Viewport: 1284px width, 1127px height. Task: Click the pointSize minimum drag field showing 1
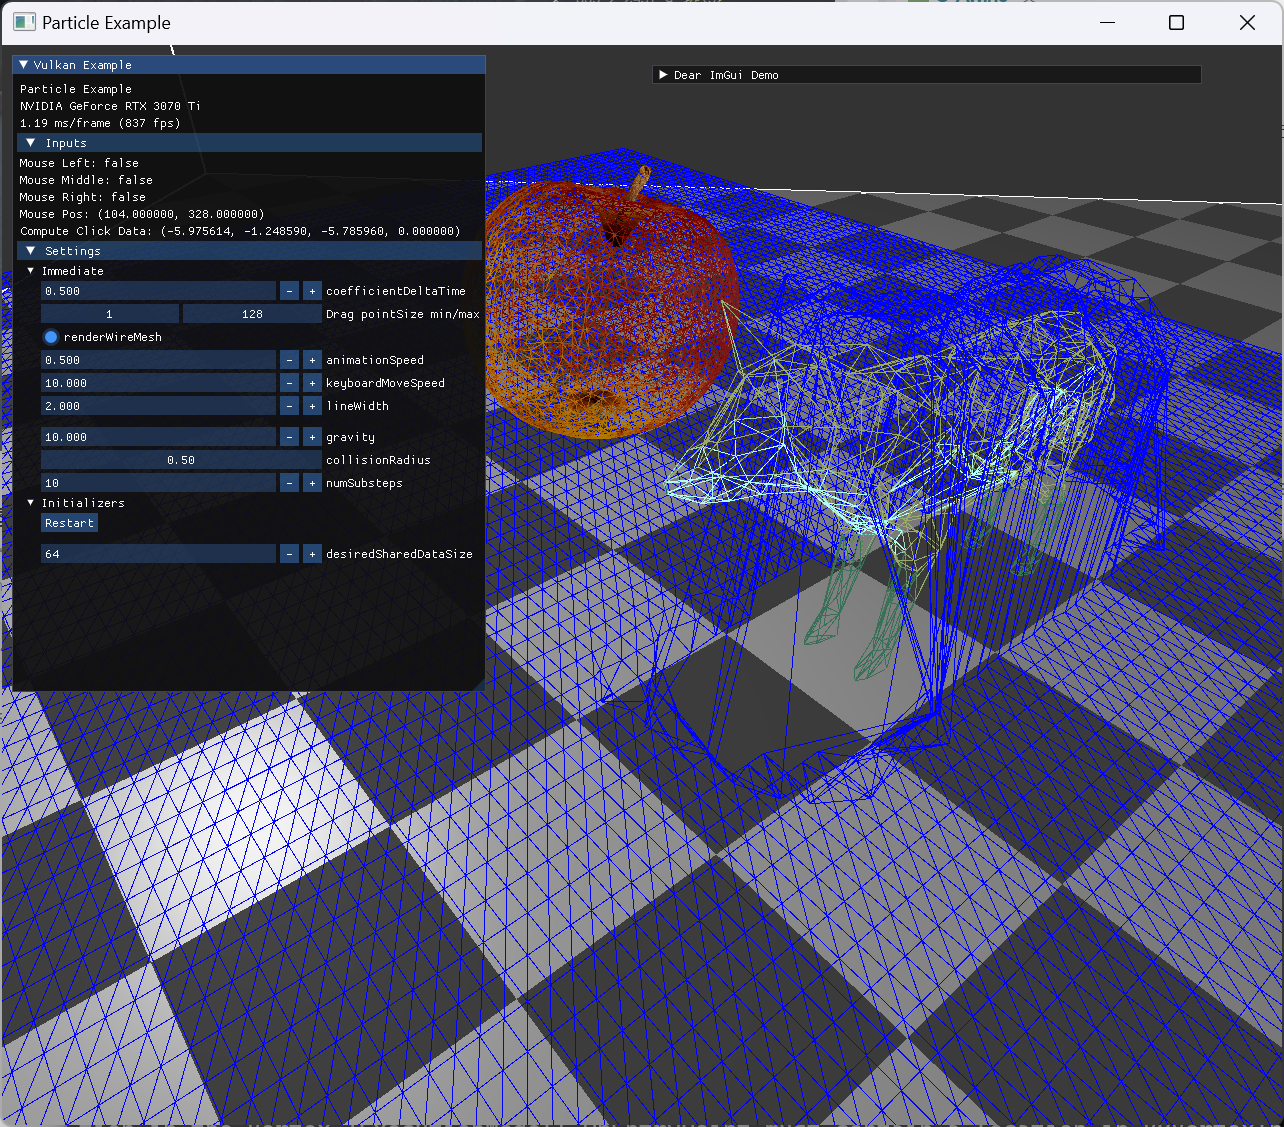tap(110, 314)
